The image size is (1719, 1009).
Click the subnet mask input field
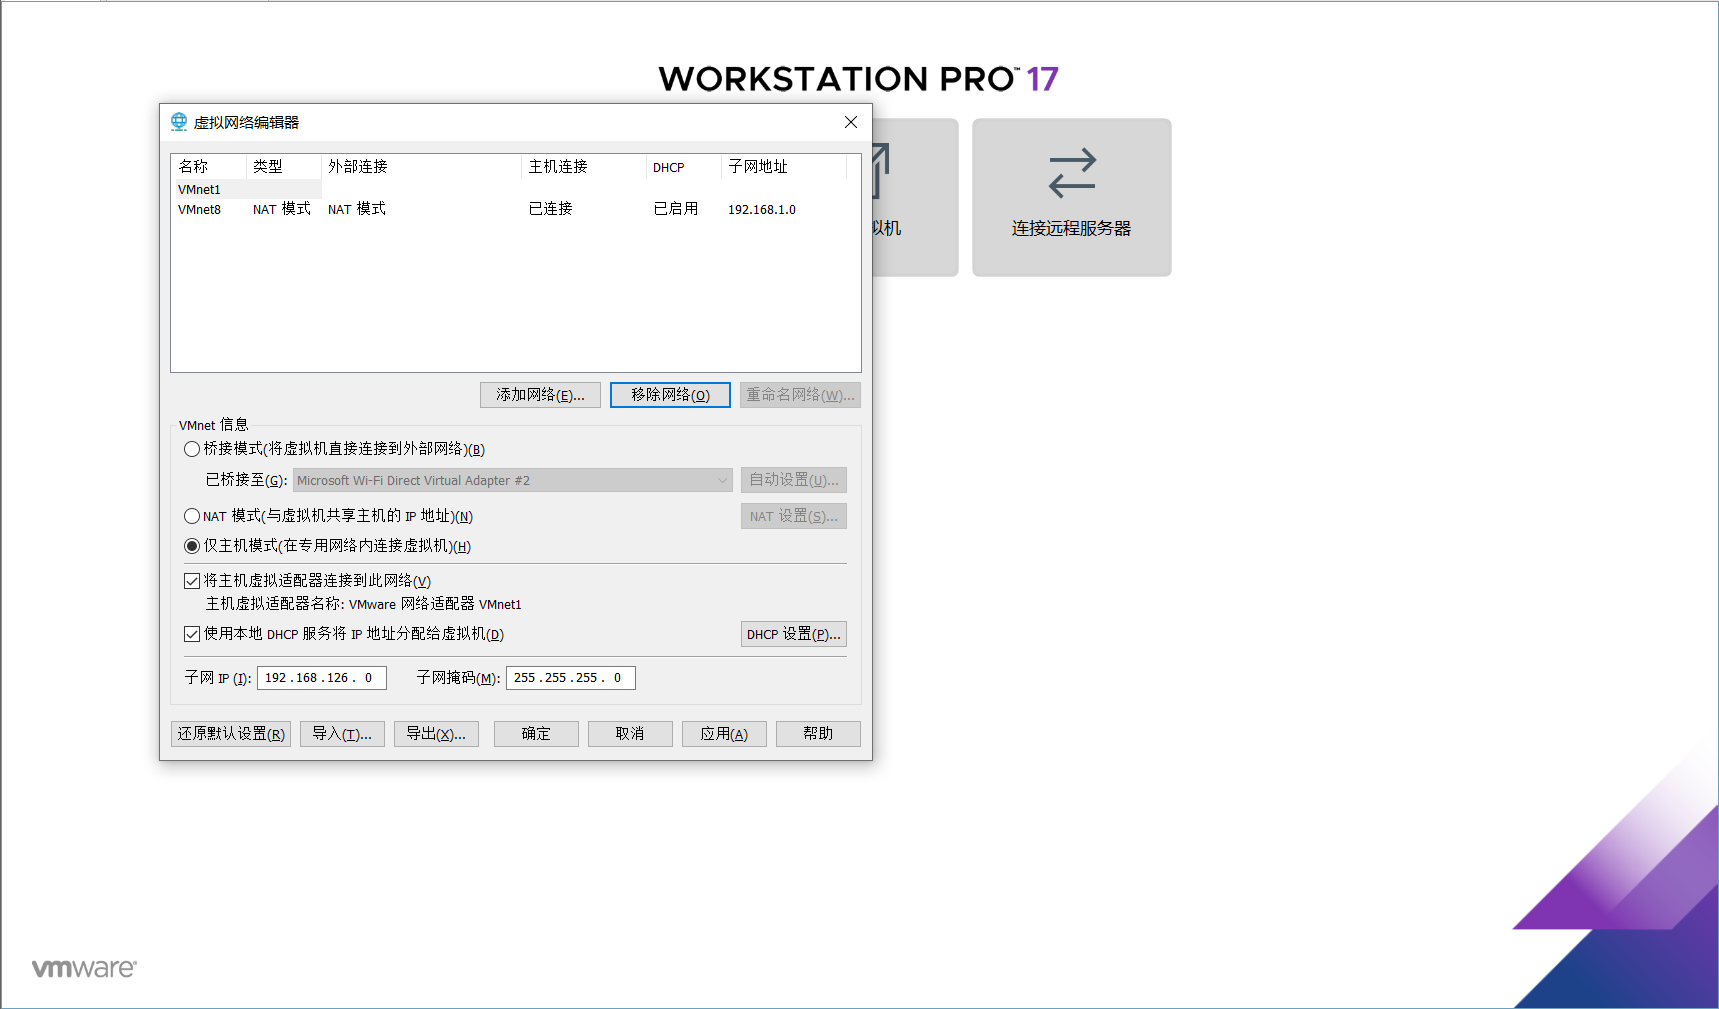click(571, 678)
